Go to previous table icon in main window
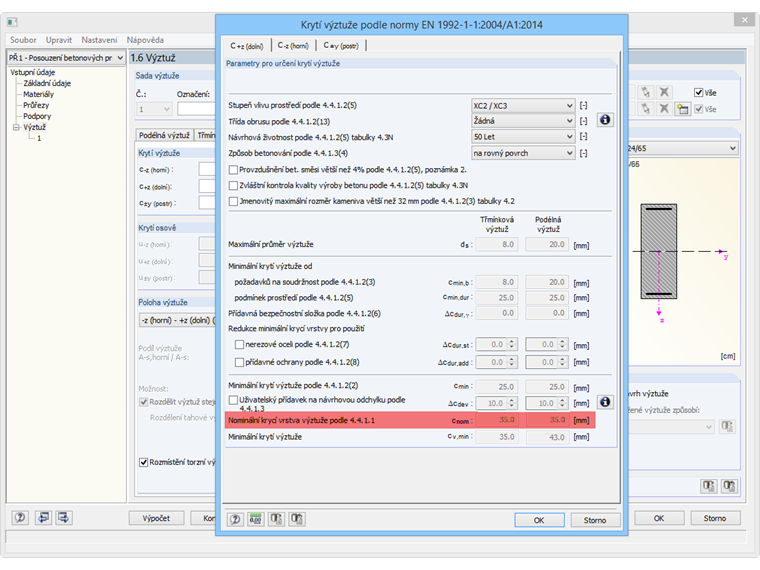Viewport: 760px width, 570px height. click(x=44, y=518)
